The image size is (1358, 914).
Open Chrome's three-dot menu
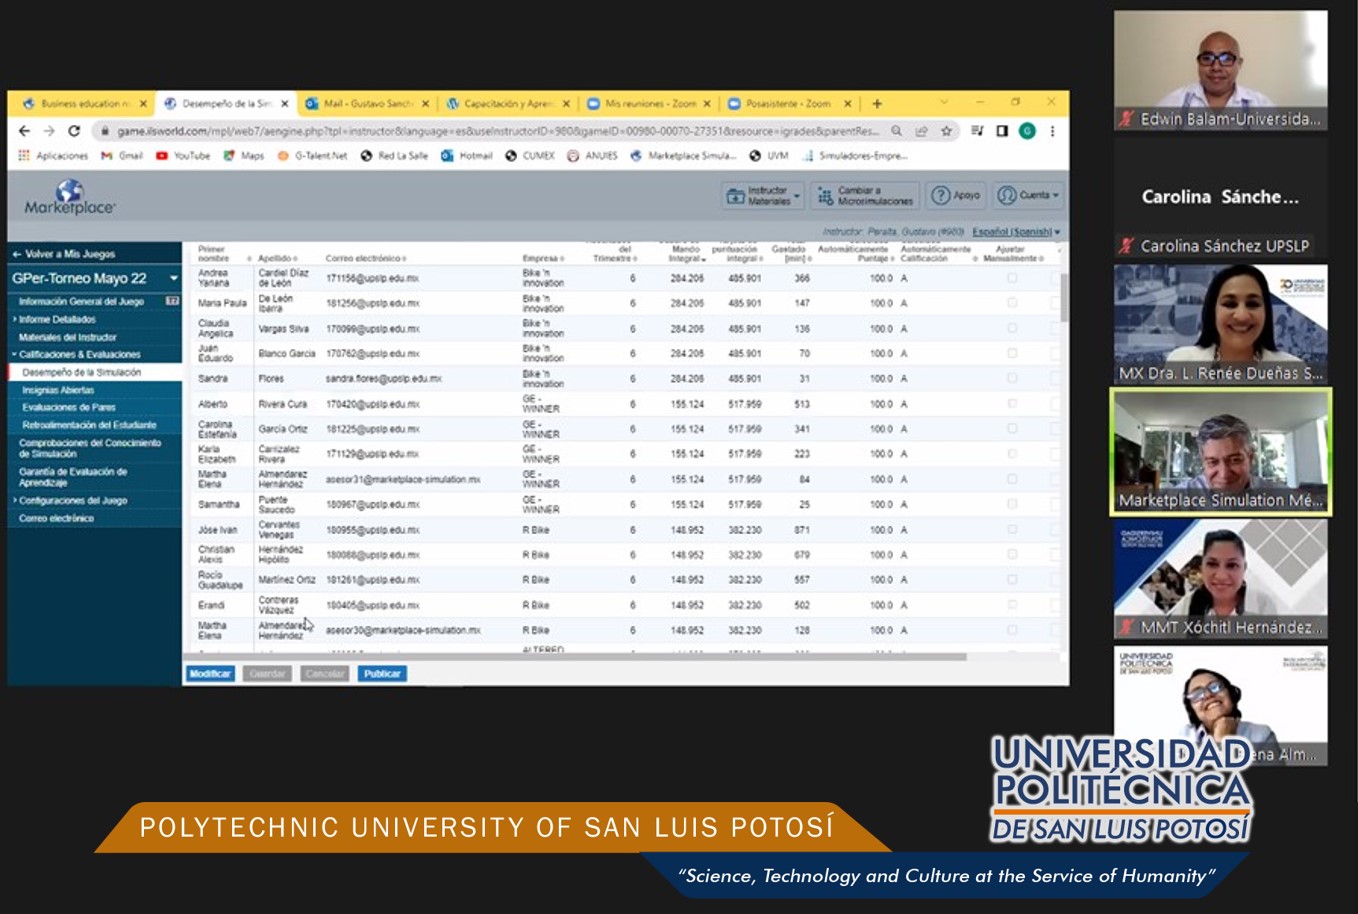(x=1052, y=131)
